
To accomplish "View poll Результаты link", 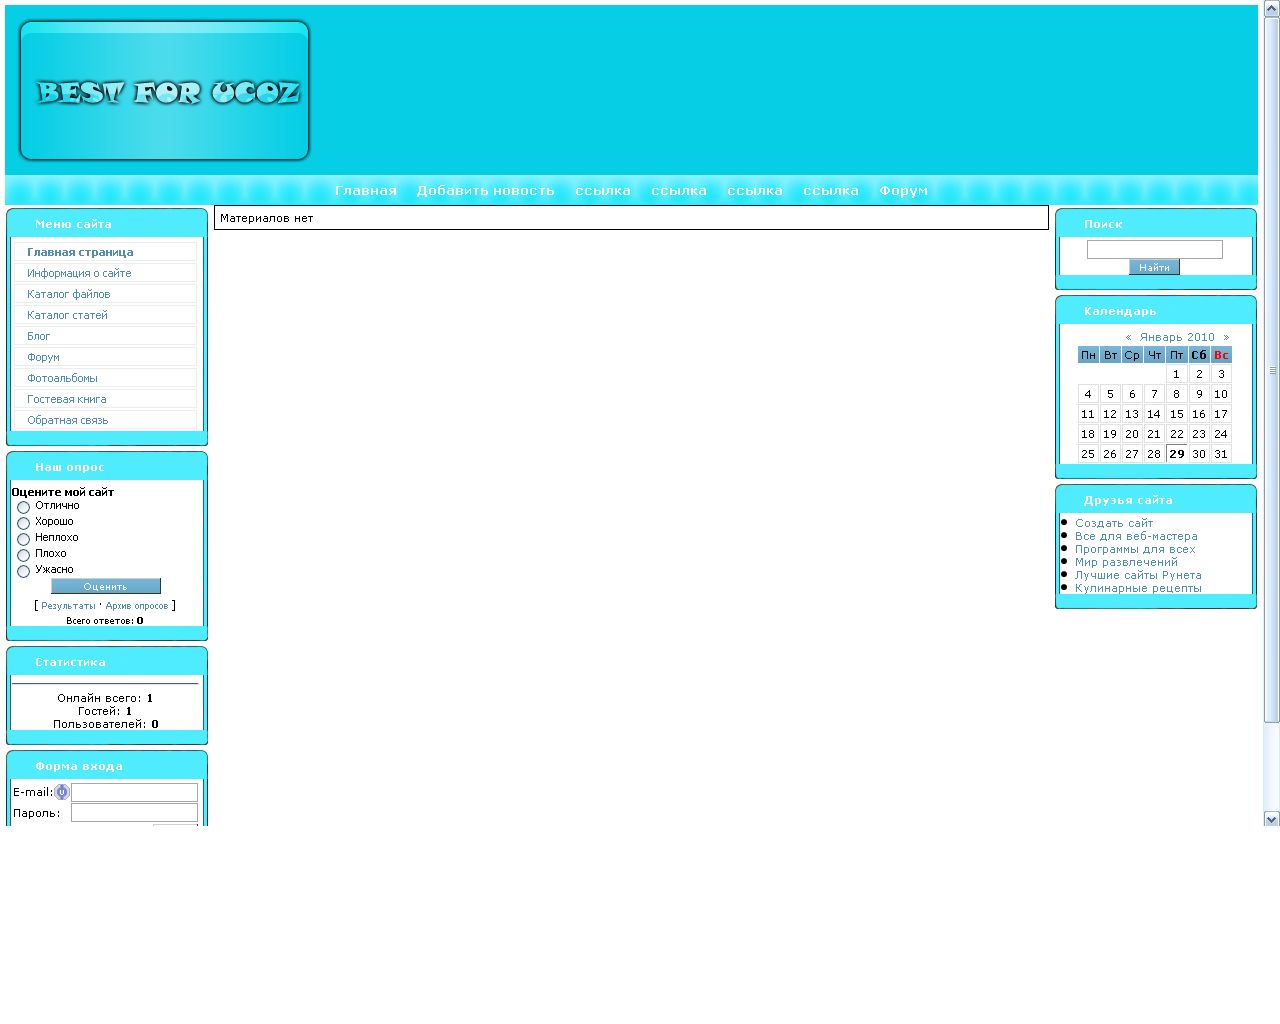I will (68, 606).
